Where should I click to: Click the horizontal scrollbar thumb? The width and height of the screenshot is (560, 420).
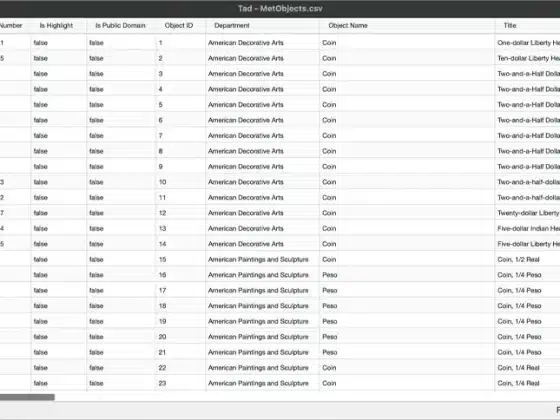tap(27, 397)
